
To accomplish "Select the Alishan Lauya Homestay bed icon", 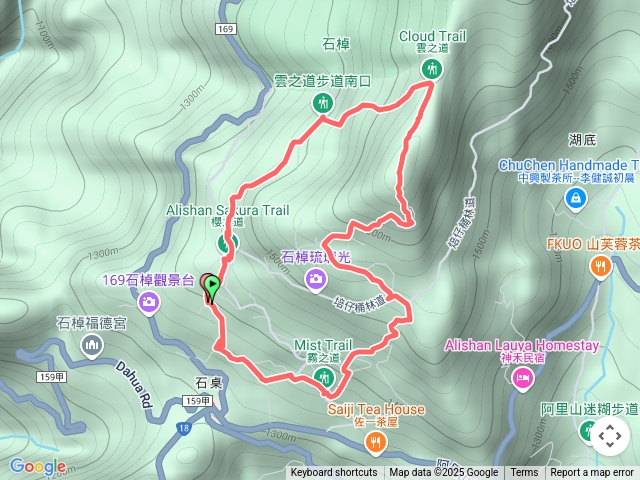I will (x=523, y=378).
